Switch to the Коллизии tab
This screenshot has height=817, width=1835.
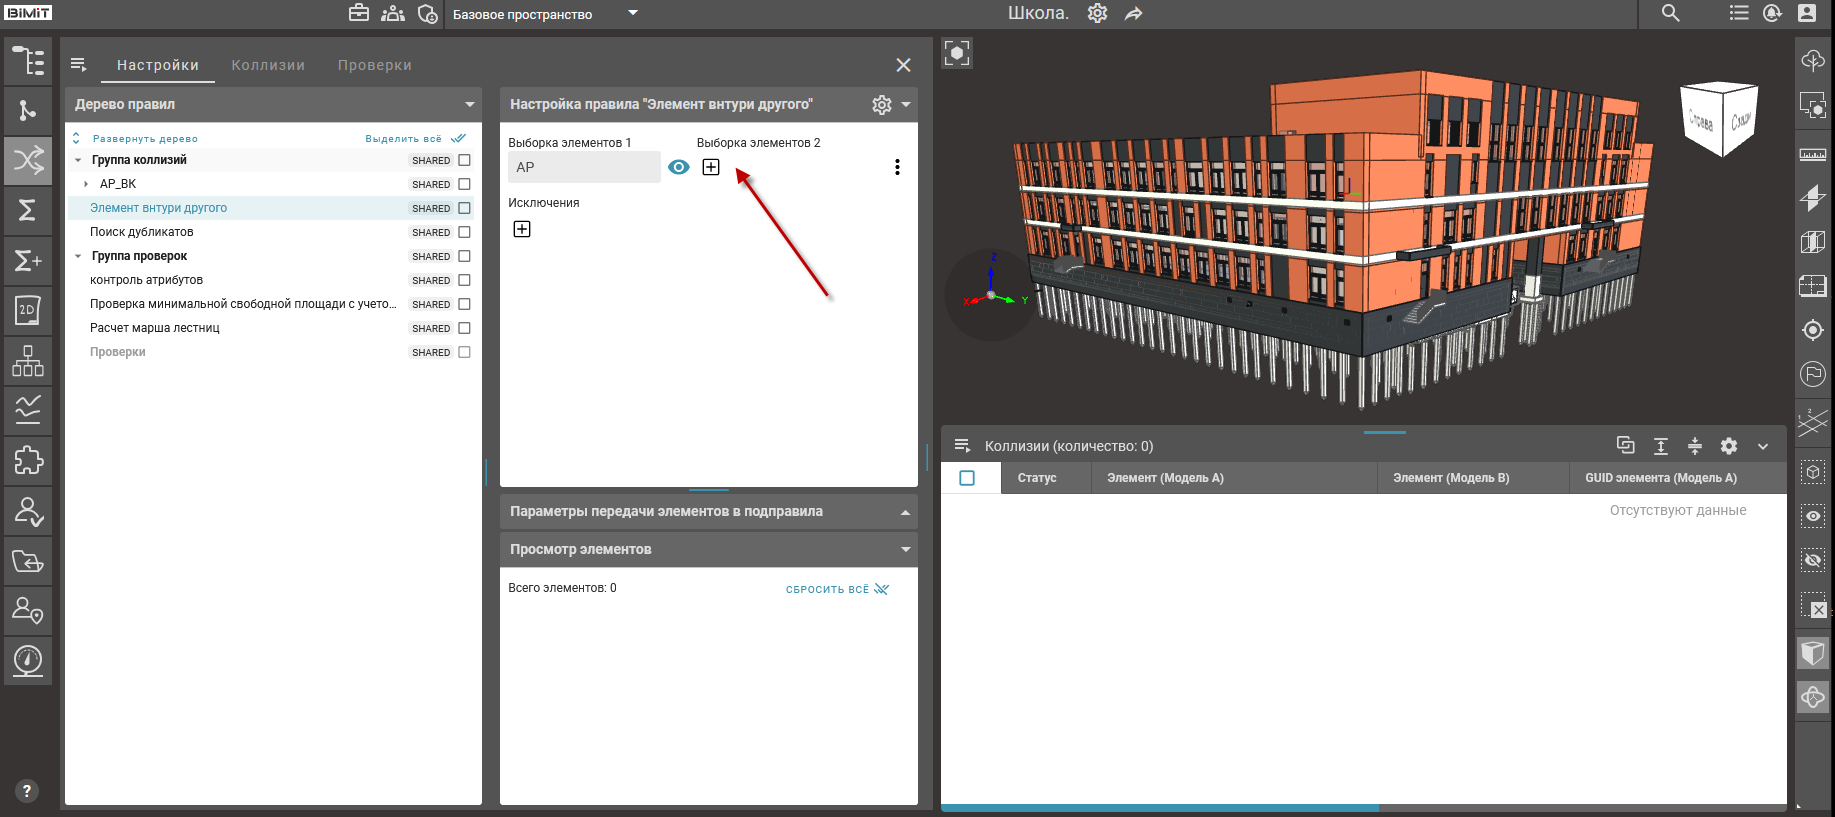(268, 65)
